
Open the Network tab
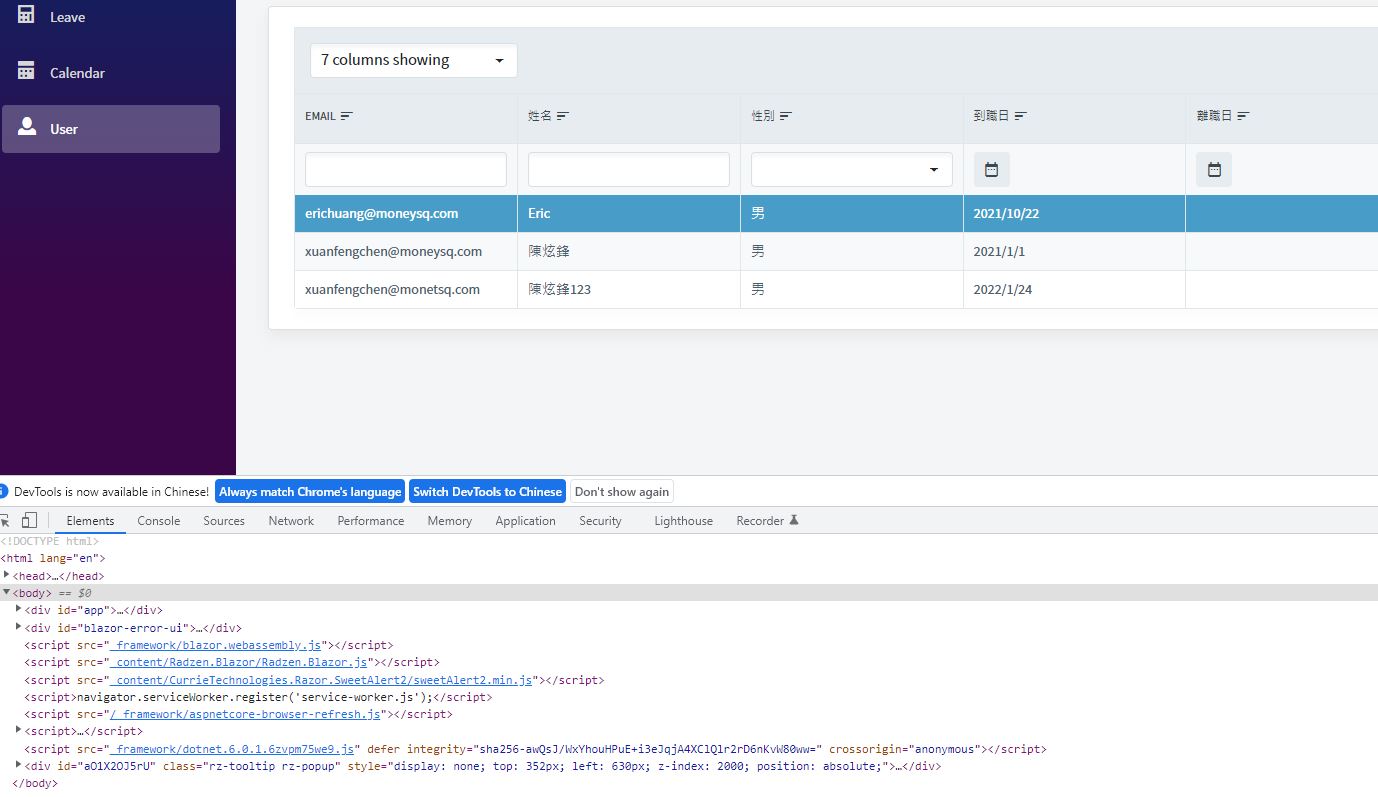pos(291,521)
